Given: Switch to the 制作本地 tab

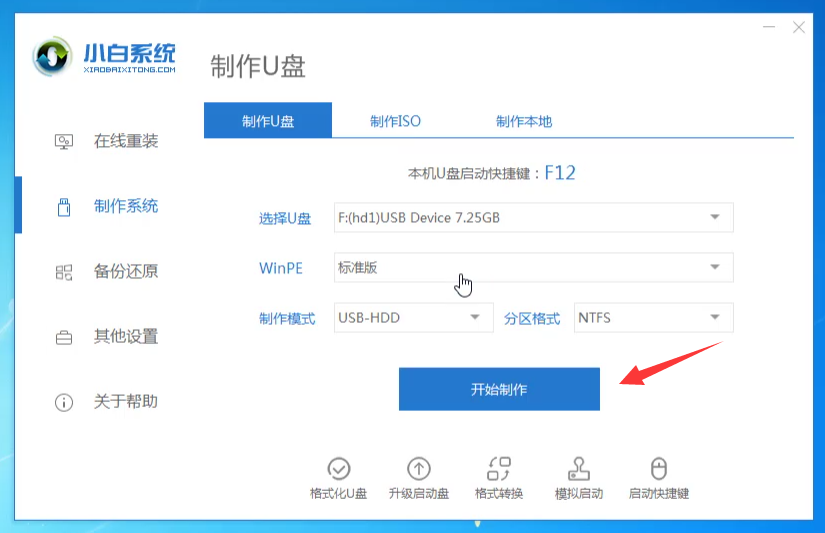Looking at the screenshot, I should pyautogui.click(x=524, y=121).
